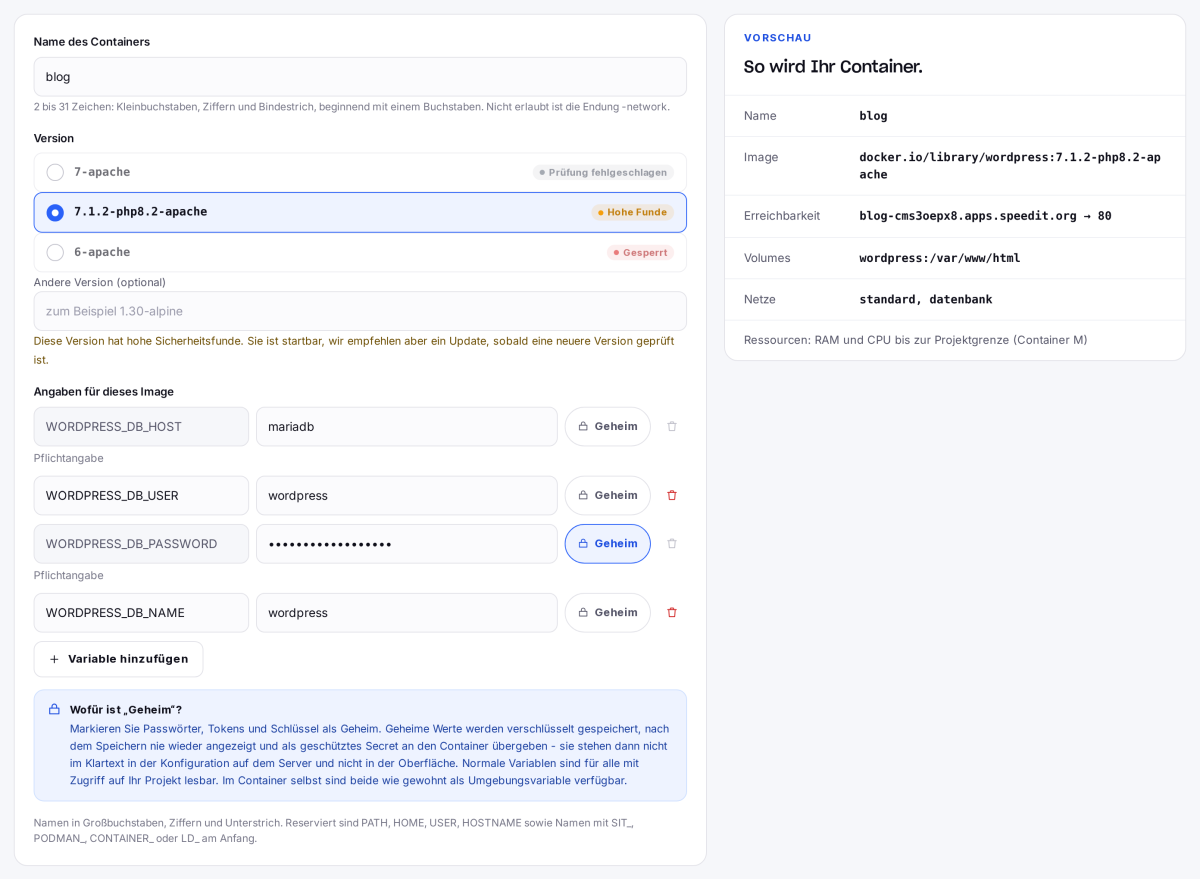The height and width of the screenshot is (879, 1200).
Task: Edit the container name field containing blog
Action: click(360, 76)
